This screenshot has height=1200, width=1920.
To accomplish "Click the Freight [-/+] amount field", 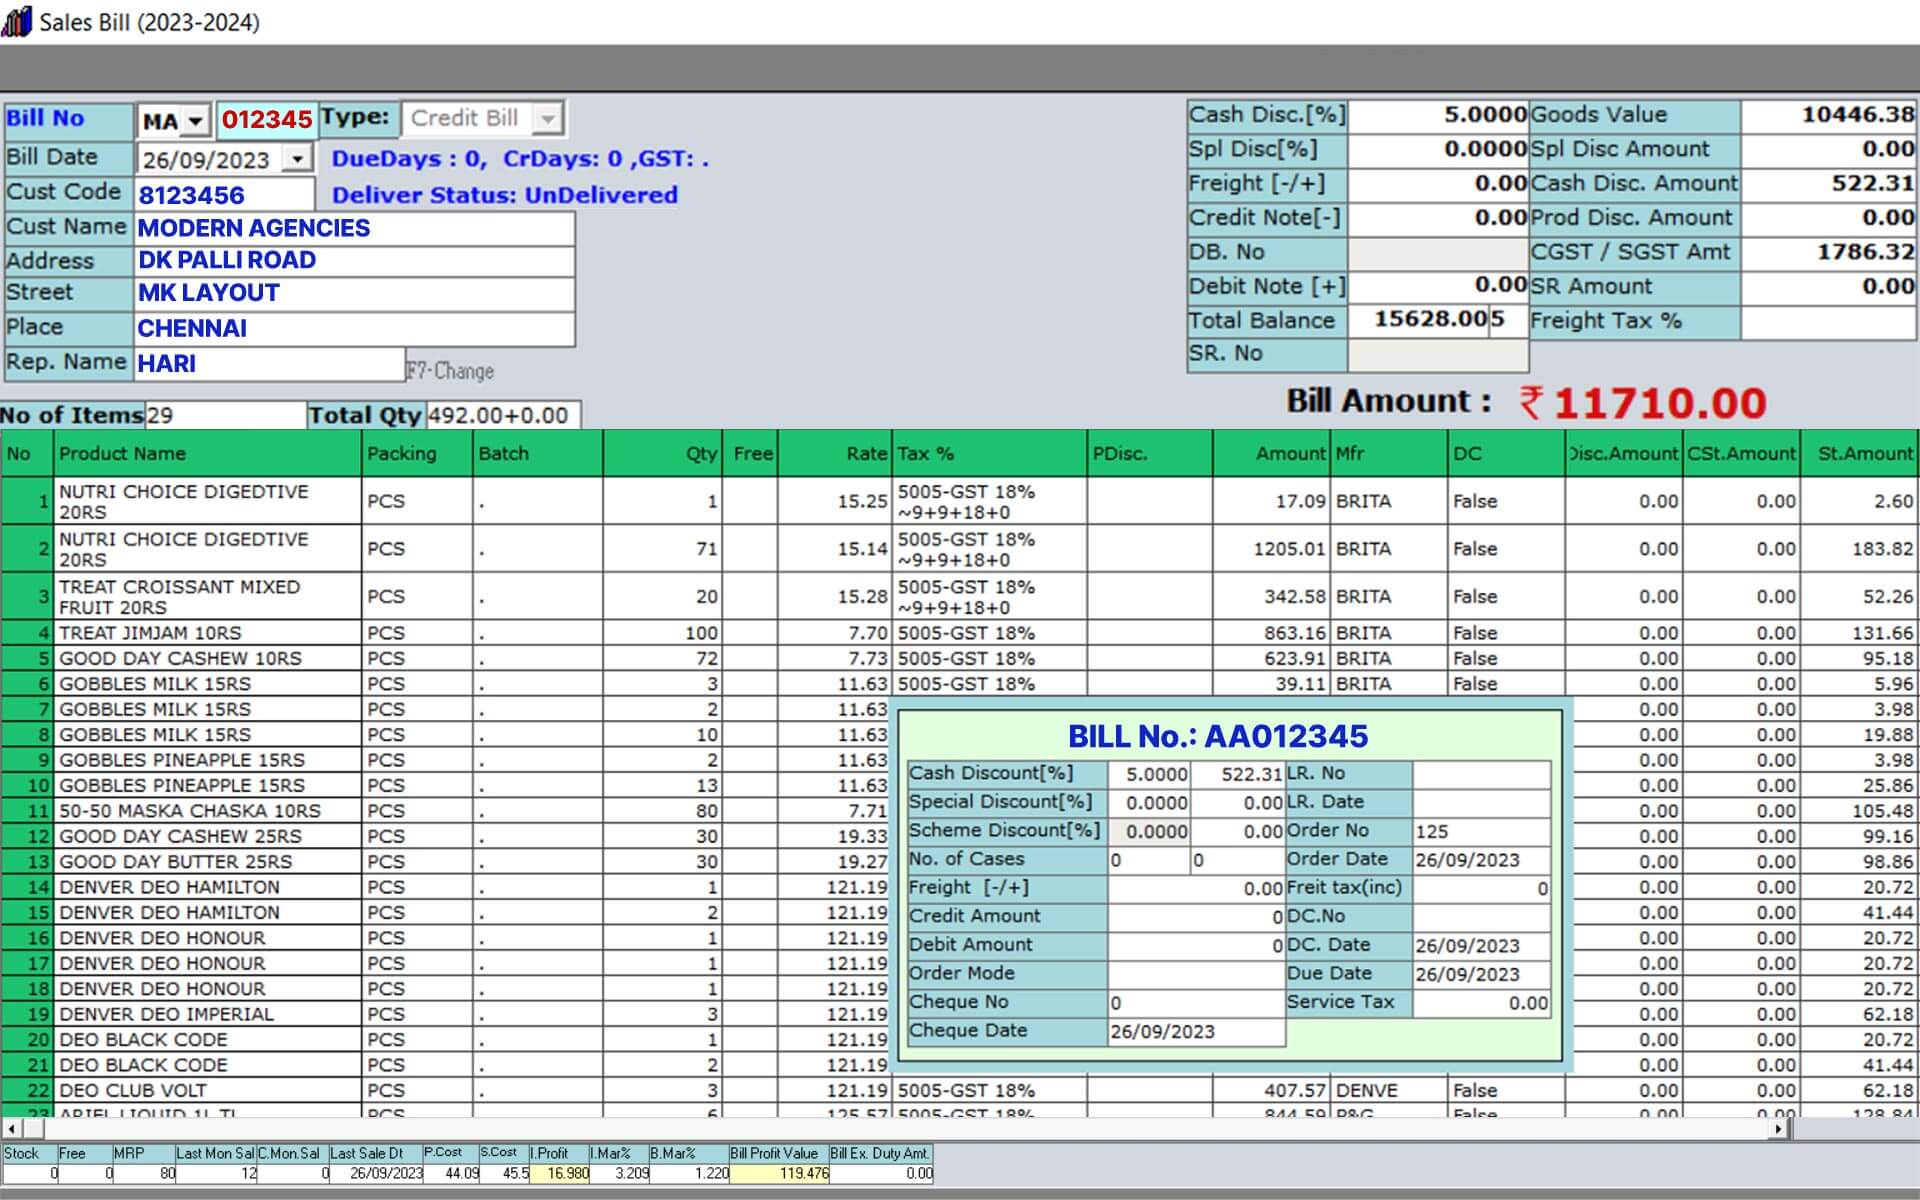I will (1440, 183).
